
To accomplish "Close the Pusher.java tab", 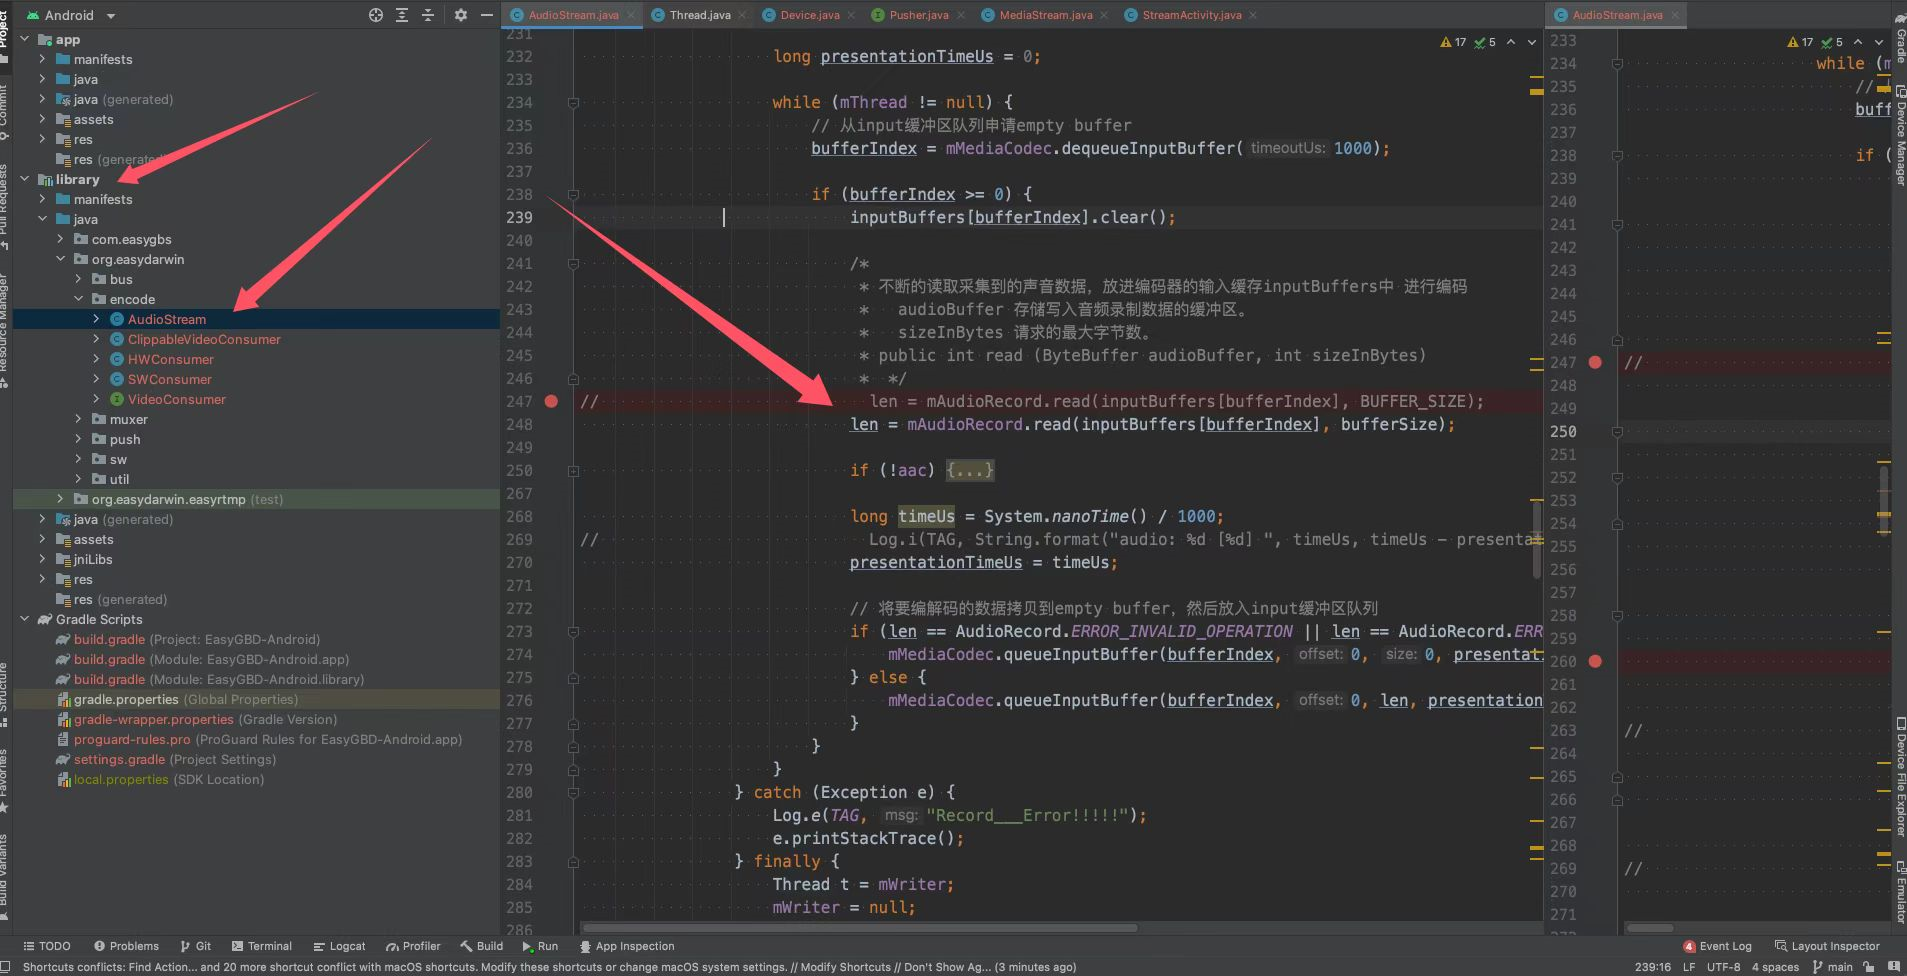I will [x=960, y=15].
